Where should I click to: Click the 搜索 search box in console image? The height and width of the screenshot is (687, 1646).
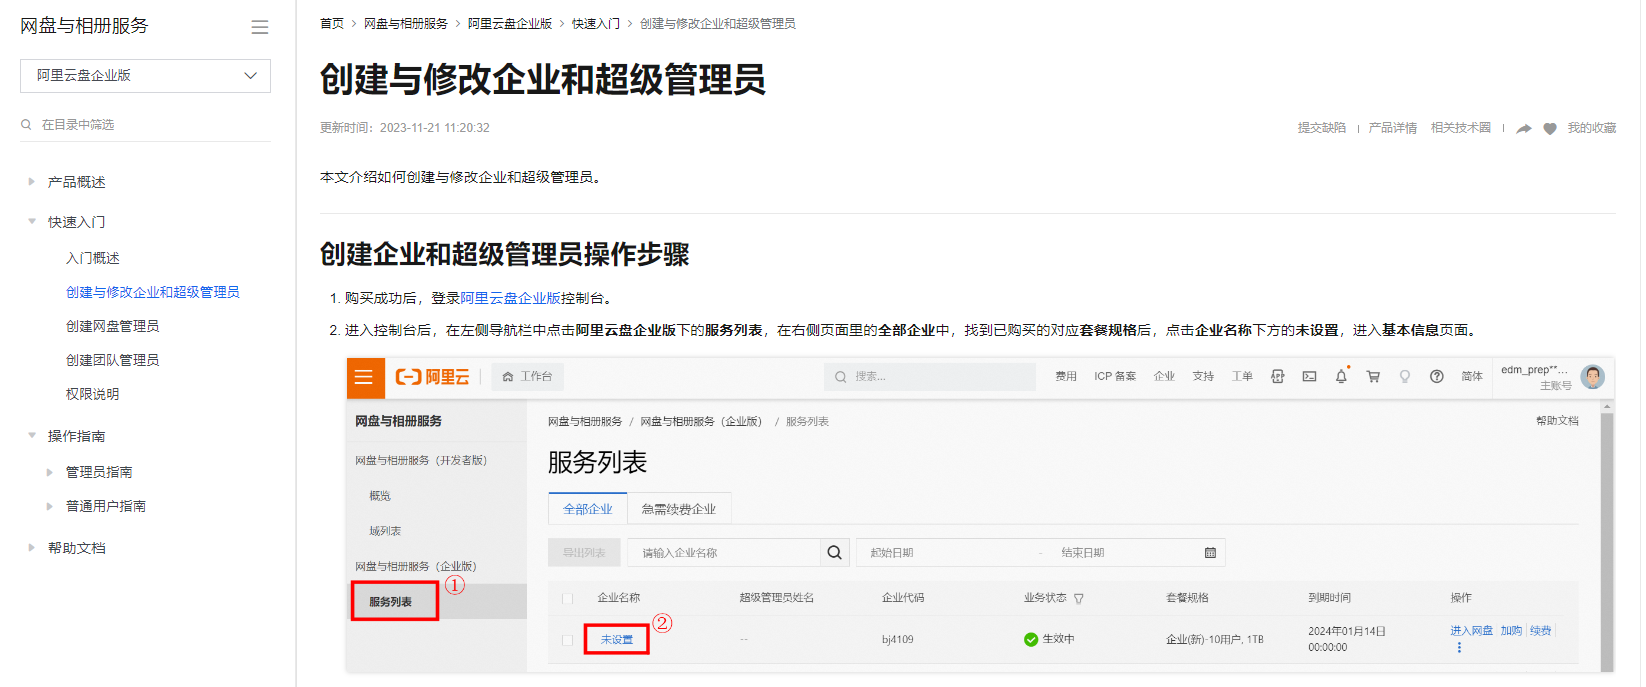(x=930, y=377)
